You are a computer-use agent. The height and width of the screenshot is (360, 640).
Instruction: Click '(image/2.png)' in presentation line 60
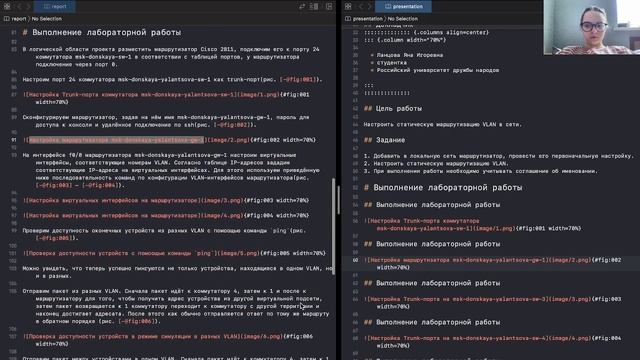pyautogui.click(x=570, y=260)
